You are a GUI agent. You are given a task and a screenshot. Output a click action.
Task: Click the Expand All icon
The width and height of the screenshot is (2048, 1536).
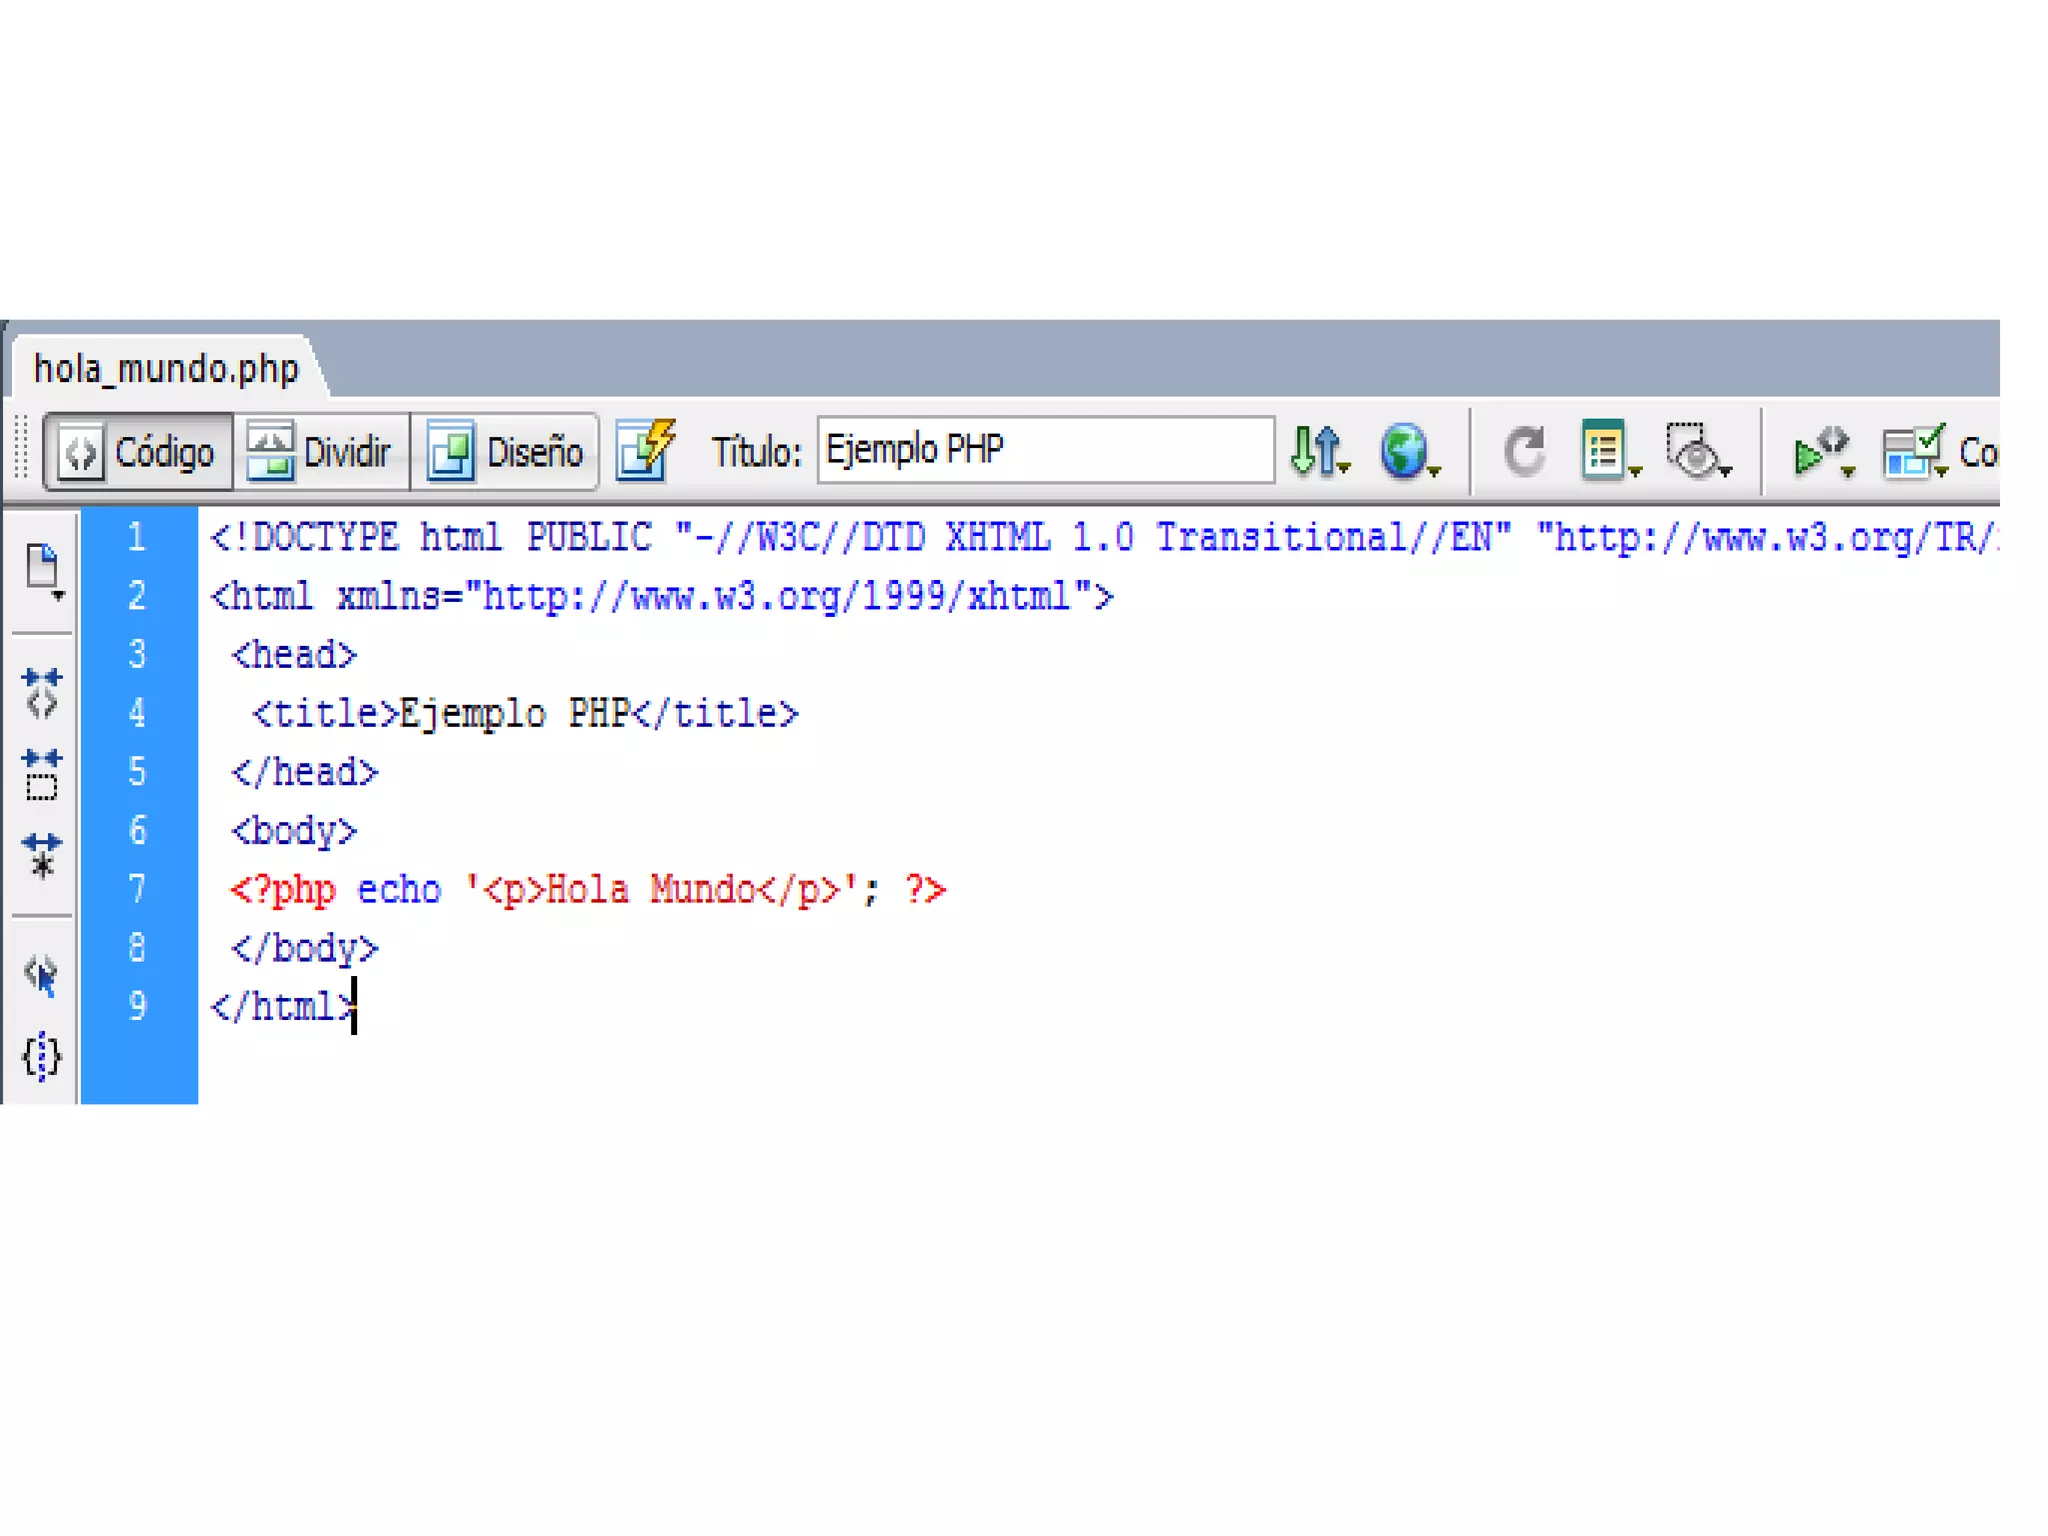click(x=42, y=856)
